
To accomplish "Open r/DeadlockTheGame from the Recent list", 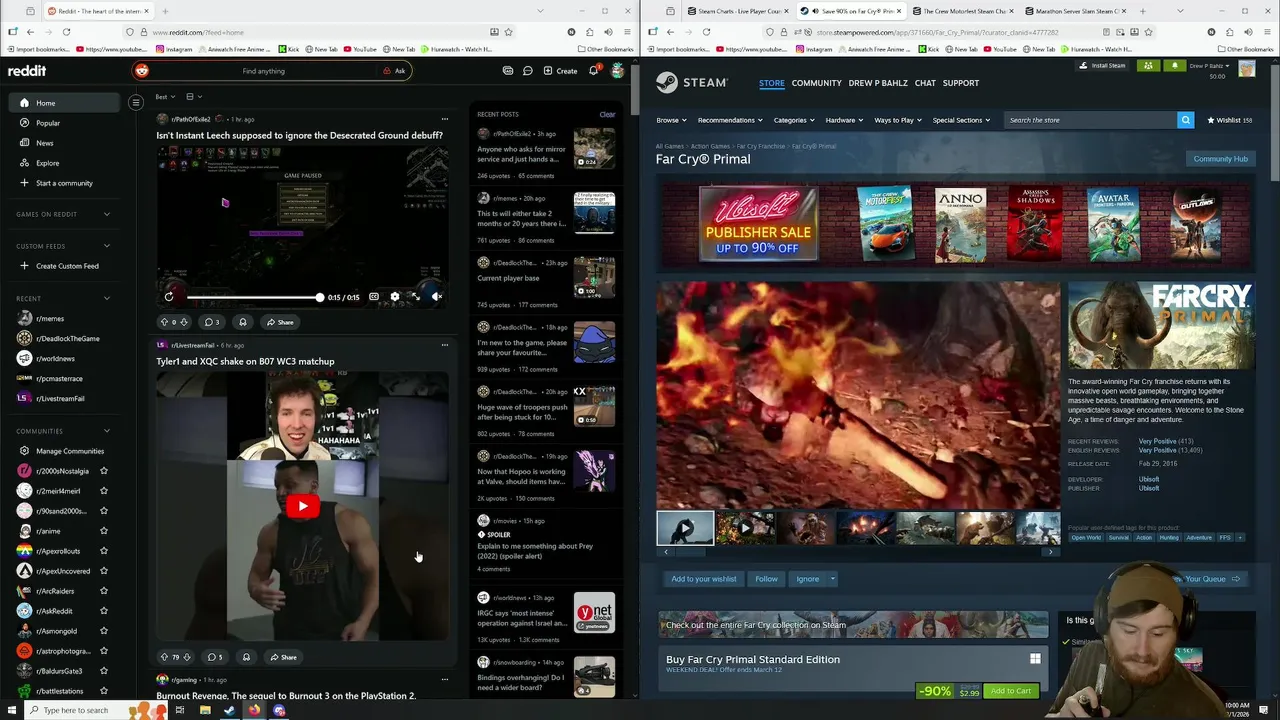I will 60,339.
